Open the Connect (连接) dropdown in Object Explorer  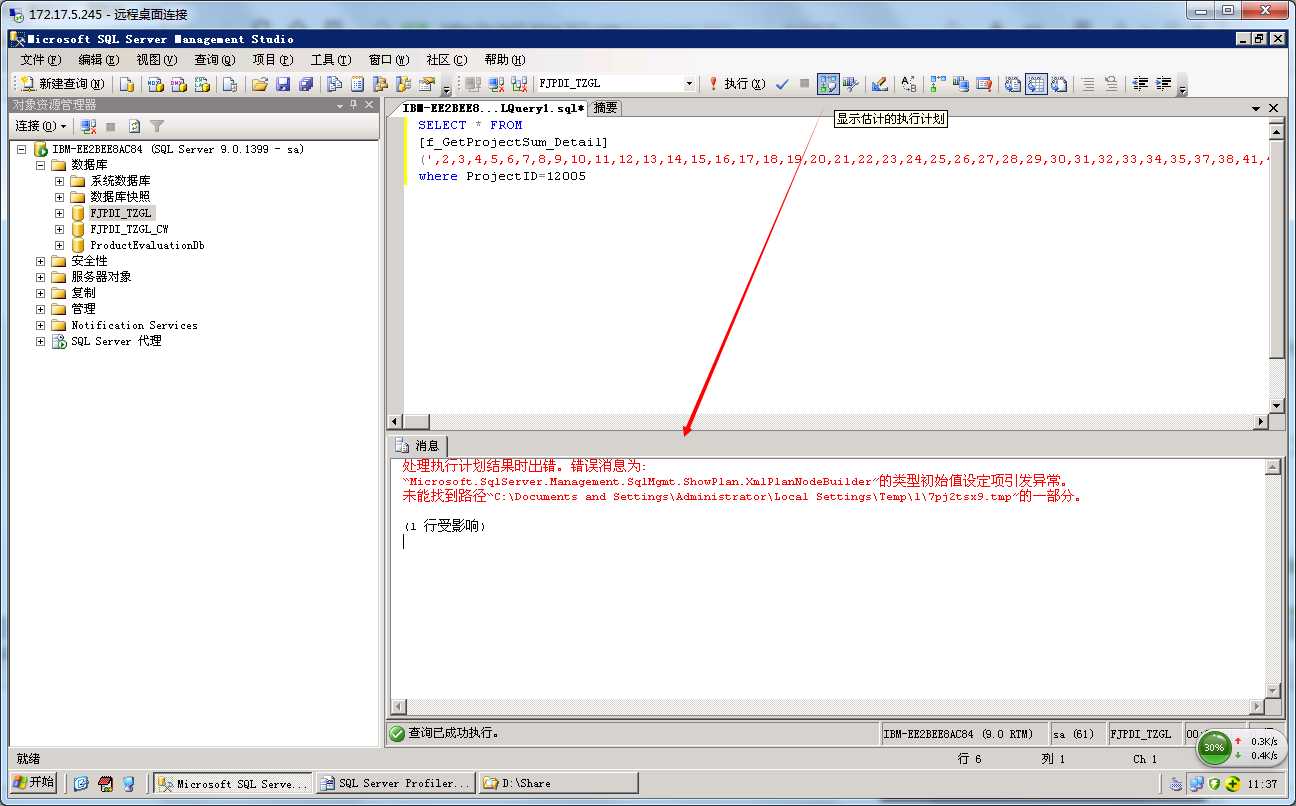(41, 126)
